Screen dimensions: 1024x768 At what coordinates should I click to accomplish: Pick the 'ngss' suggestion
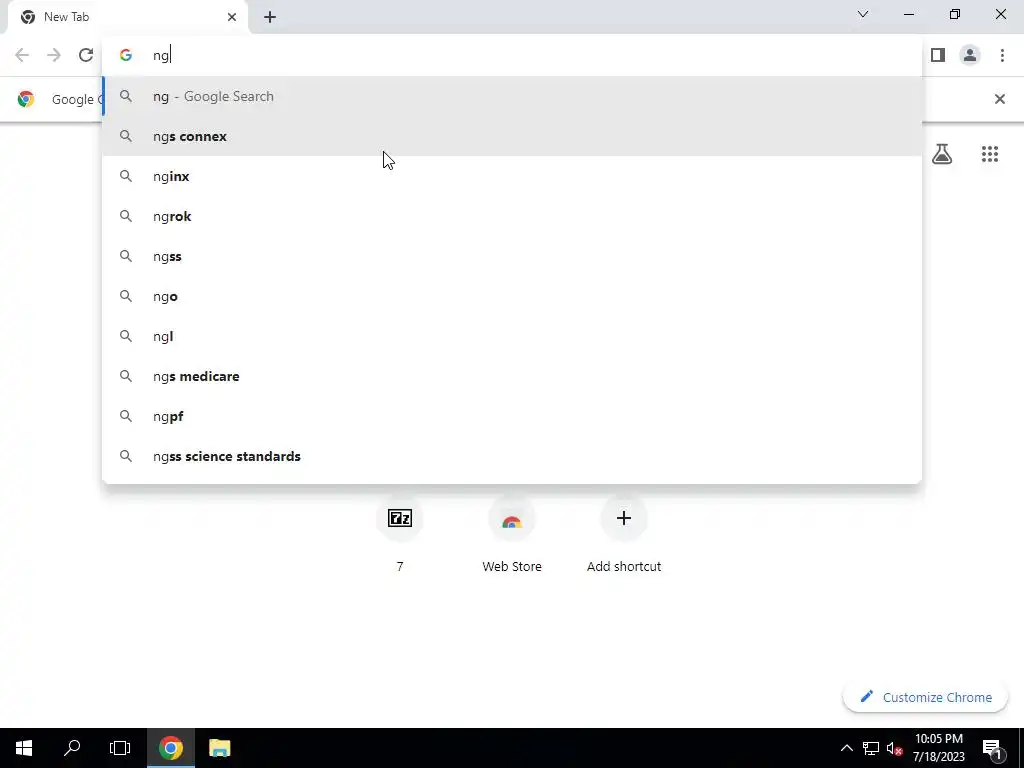[512, 257]
